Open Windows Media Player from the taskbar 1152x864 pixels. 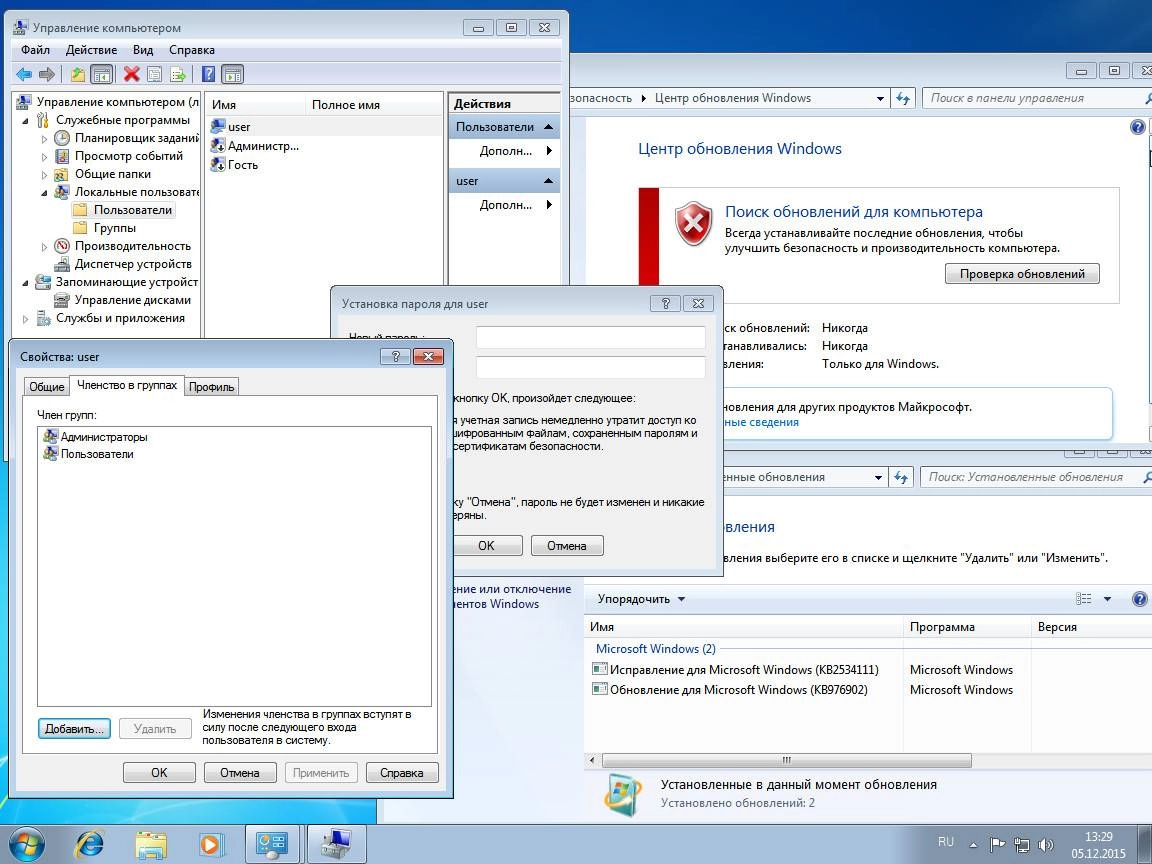coord(212,844)
